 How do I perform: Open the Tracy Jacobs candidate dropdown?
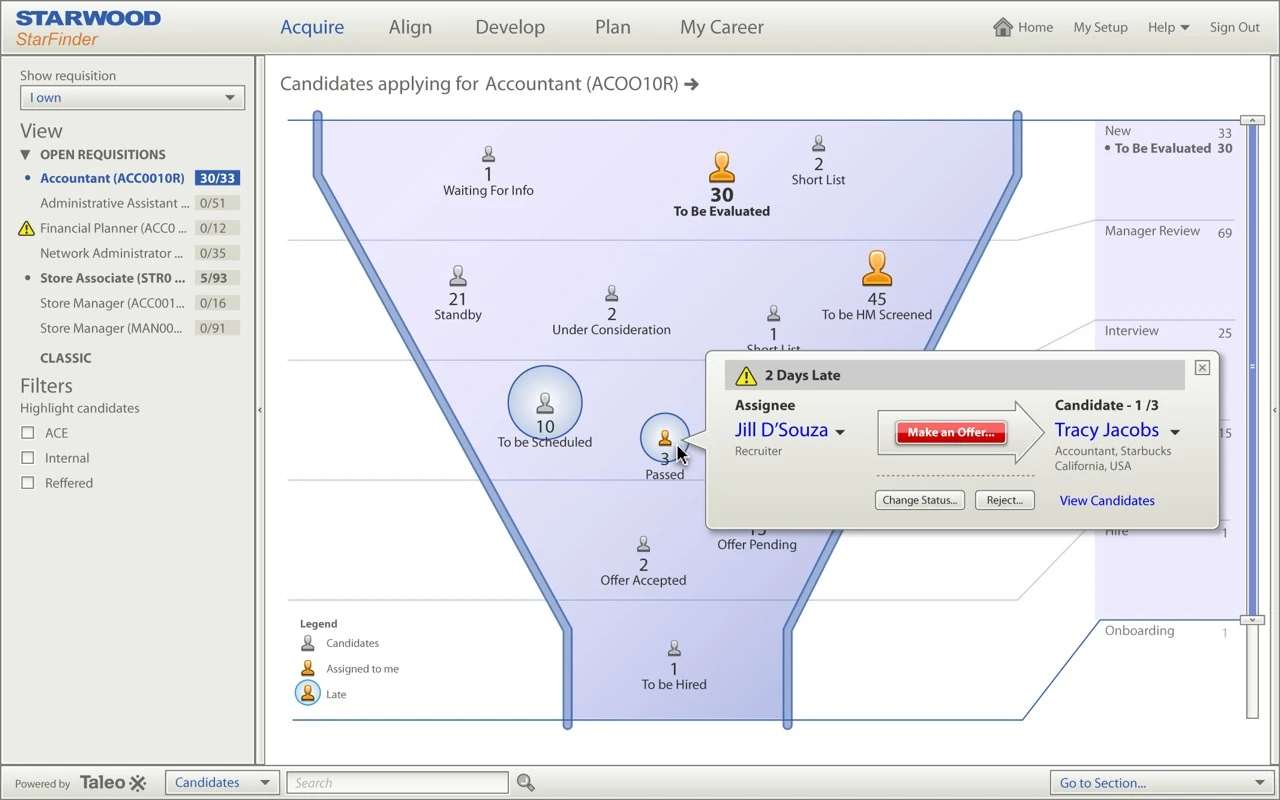(x=1175, y=433)
